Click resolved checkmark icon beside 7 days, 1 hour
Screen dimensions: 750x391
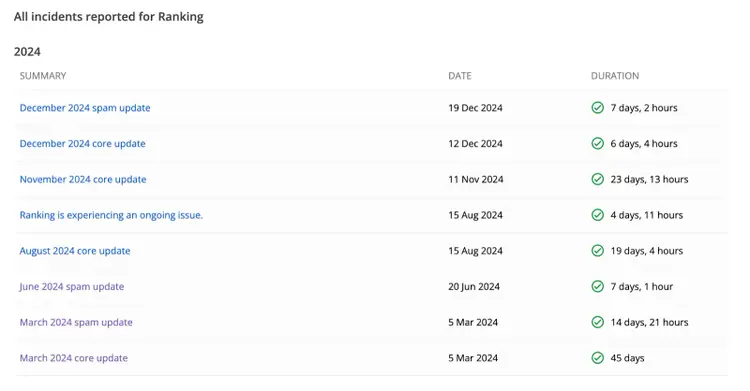(597, 287)
